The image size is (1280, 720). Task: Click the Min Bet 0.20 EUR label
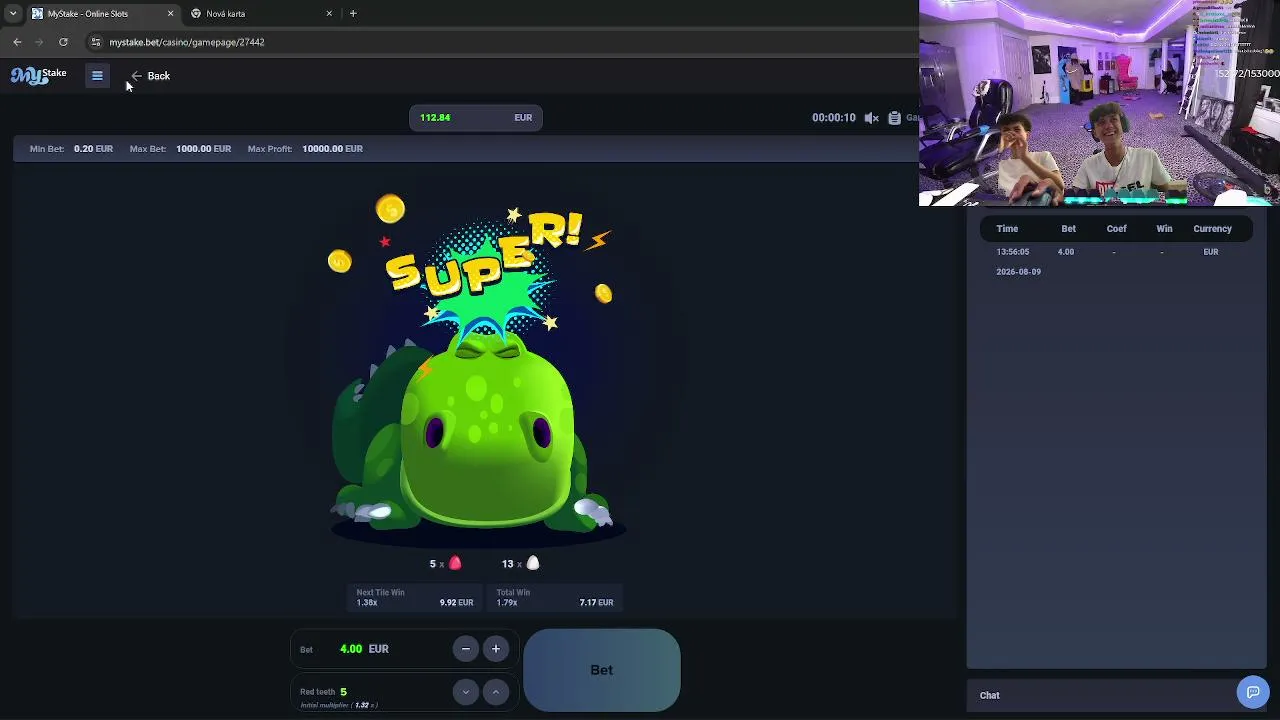[x=71, y=149]
